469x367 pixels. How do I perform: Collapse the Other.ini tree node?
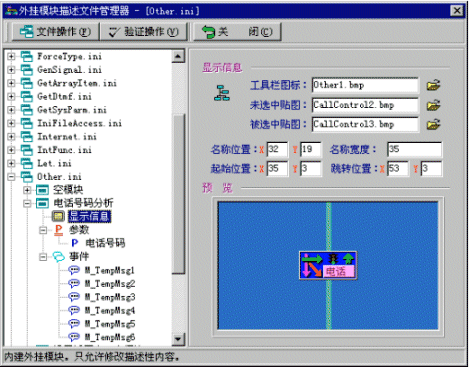click(x=11, y=176)
